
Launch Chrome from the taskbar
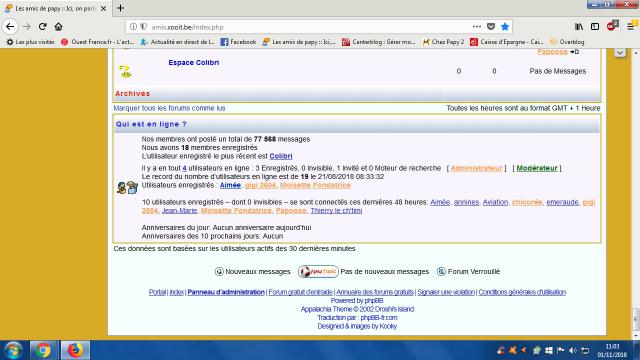pyautogui.click(x=43, y=350)
